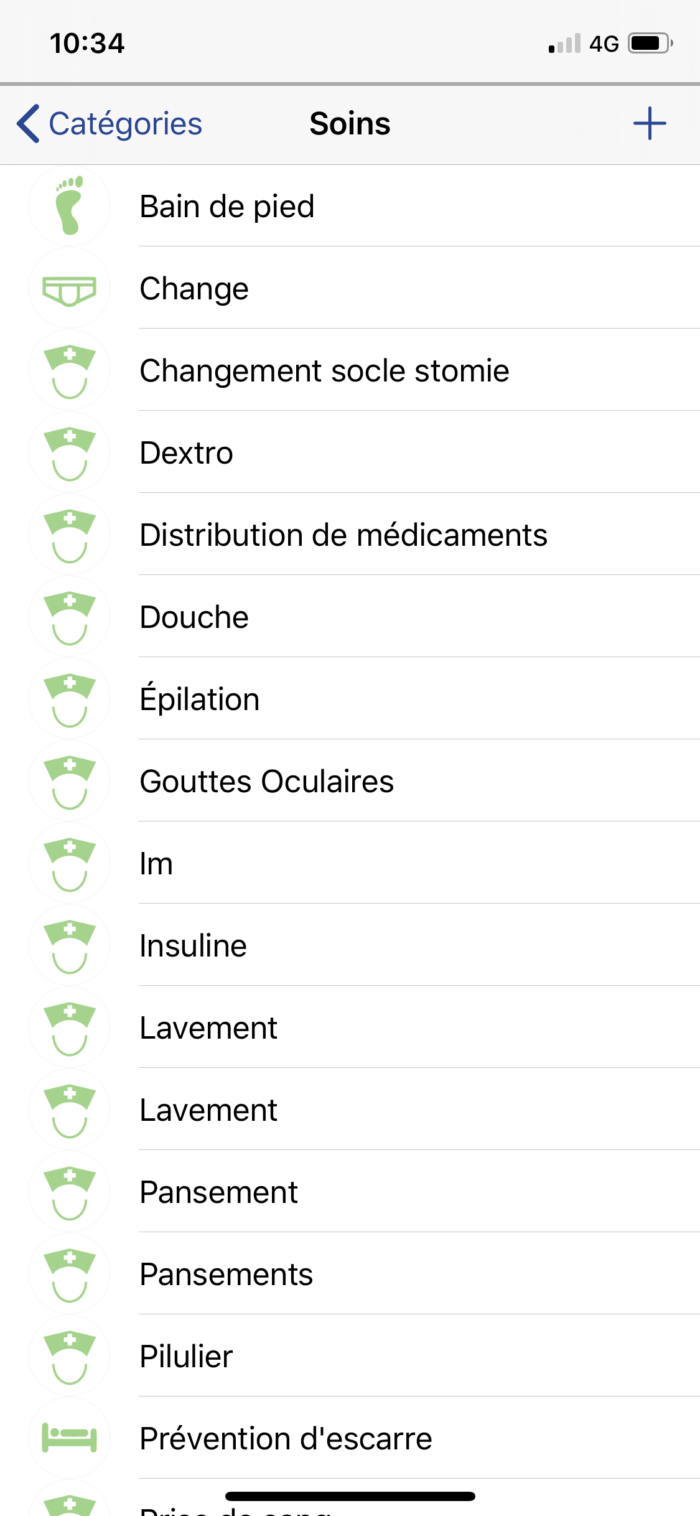Tap the bed icon next to Prévention d'escarre
Viewport: 700px width, 1516px height.
(69, 1439)
